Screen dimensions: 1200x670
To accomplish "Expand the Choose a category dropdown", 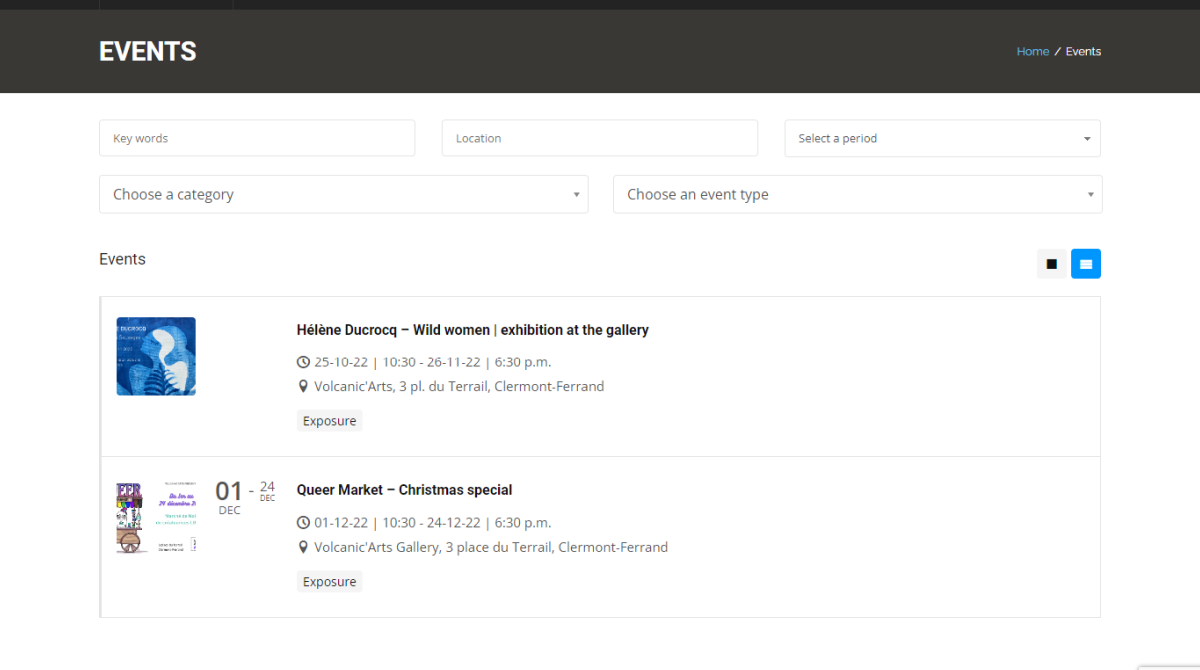I will point(343,195).
